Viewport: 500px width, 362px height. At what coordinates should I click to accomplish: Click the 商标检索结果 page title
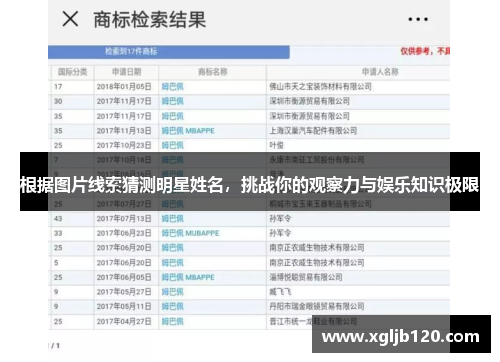pyautogui.click(x=150, y=19)
